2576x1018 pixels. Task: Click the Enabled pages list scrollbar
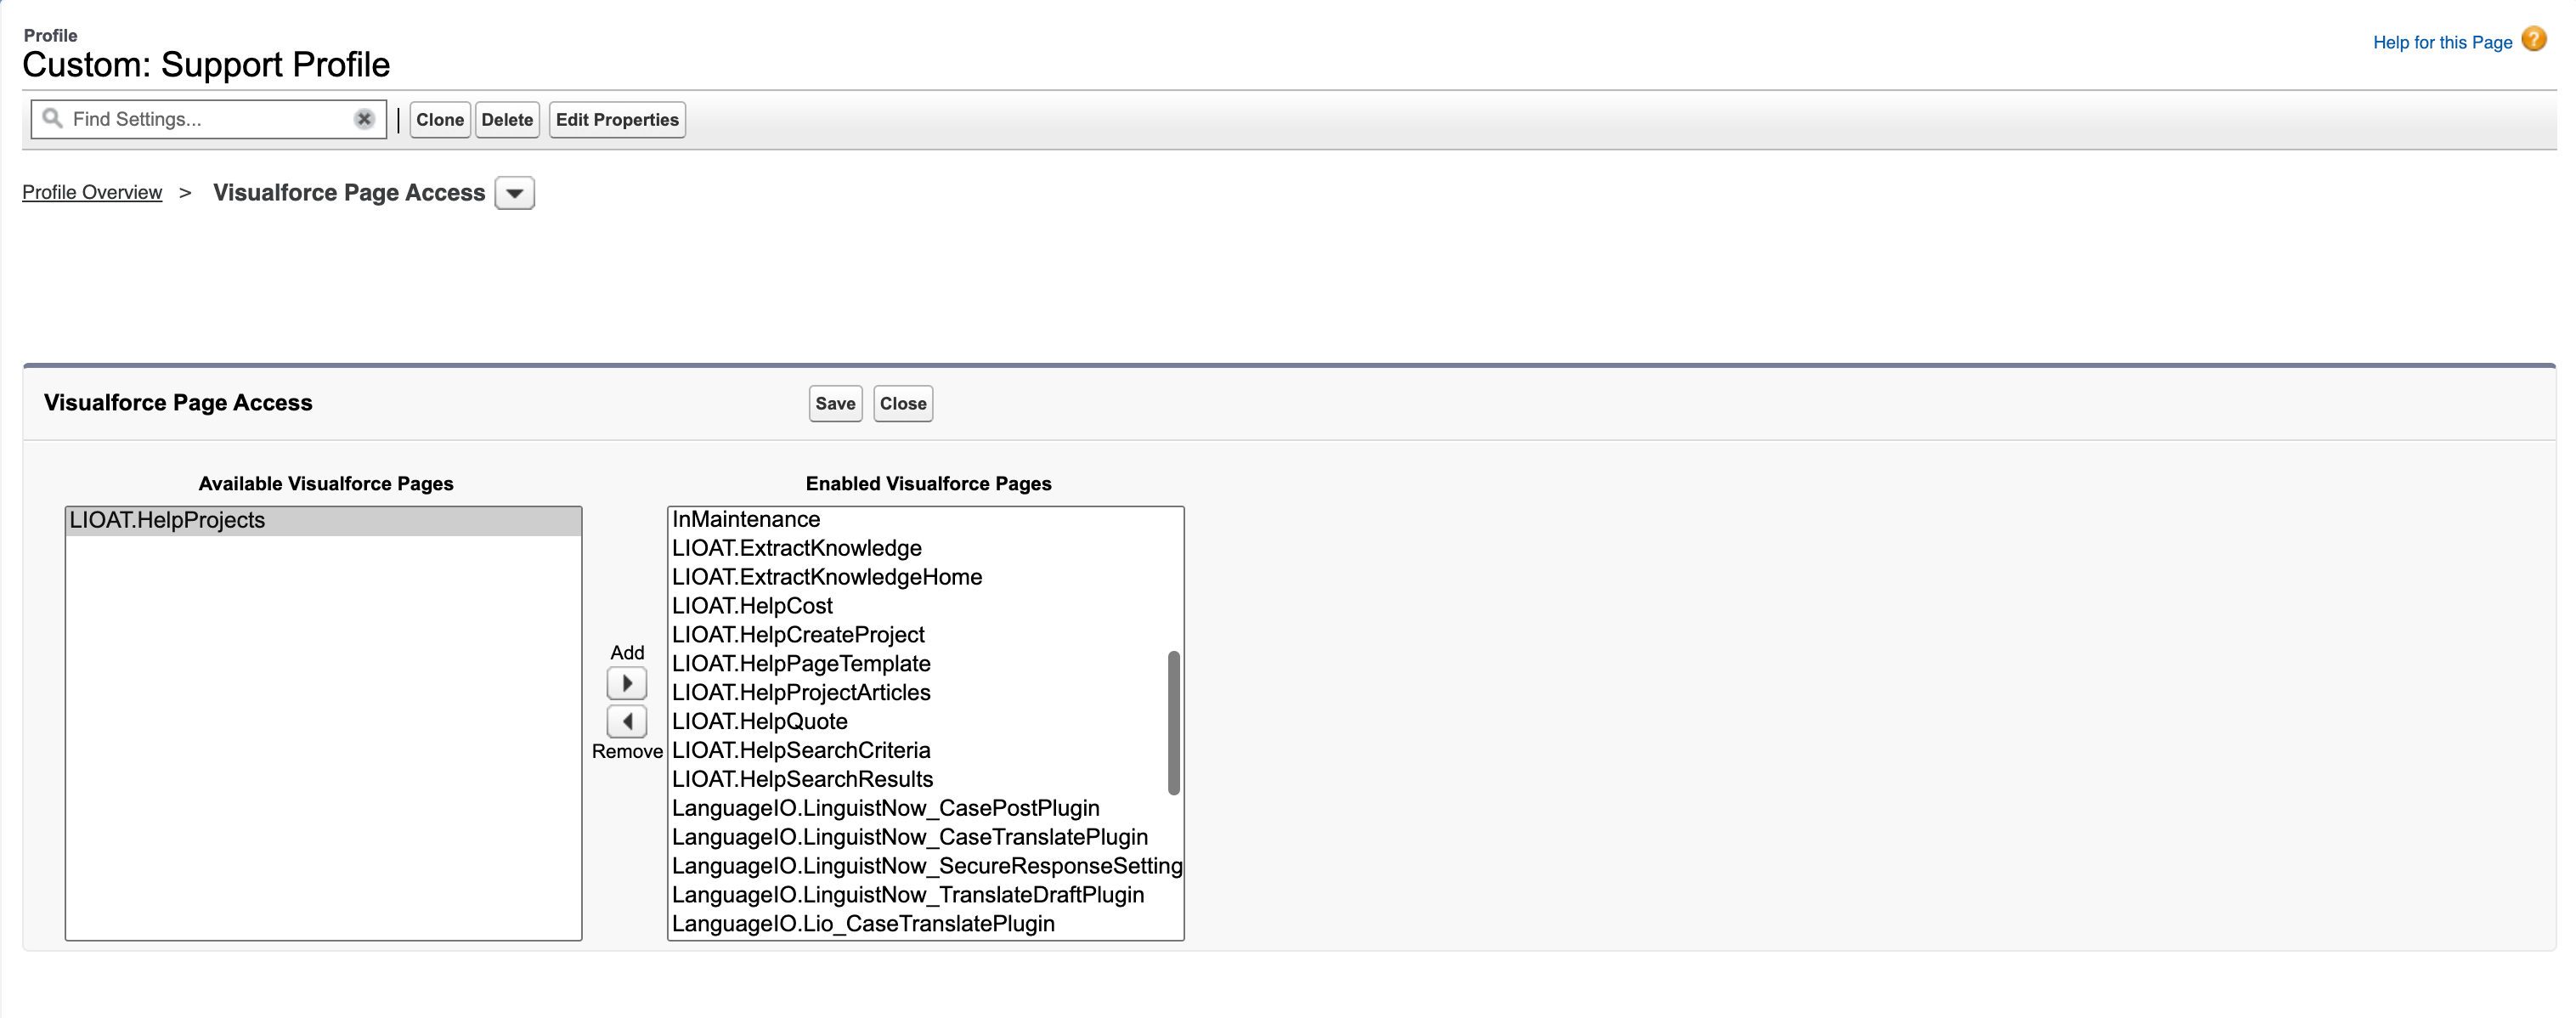pos(1174,723)
